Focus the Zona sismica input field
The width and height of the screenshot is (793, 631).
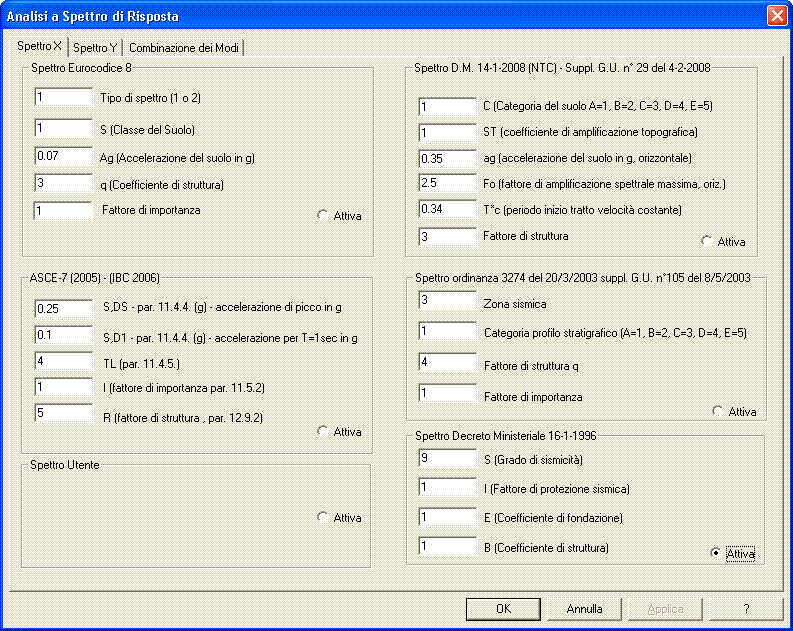click(x=447, y=301)
